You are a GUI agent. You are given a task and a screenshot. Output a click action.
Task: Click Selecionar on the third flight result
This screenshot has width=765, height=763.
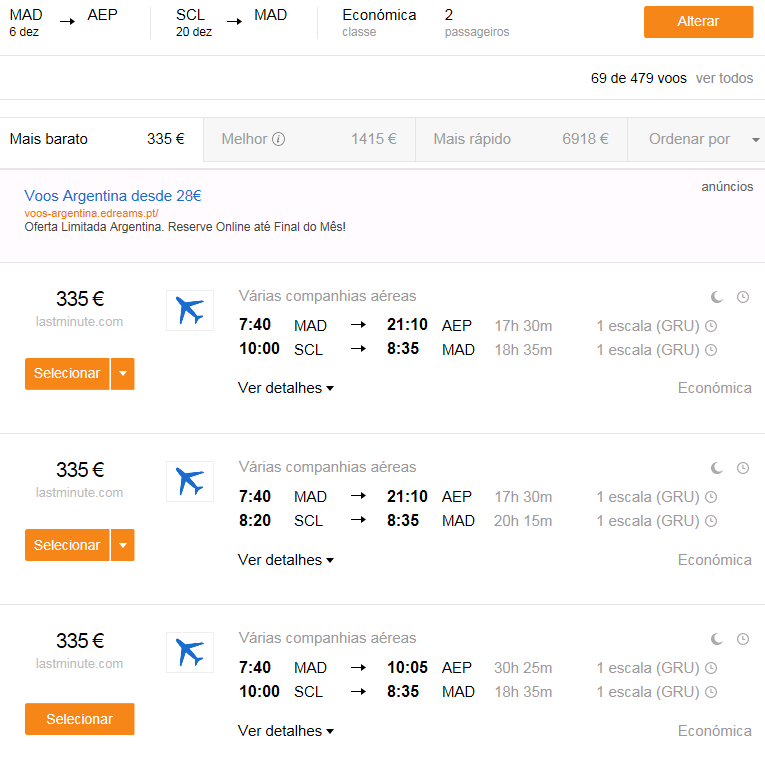(x=80, y=719)
